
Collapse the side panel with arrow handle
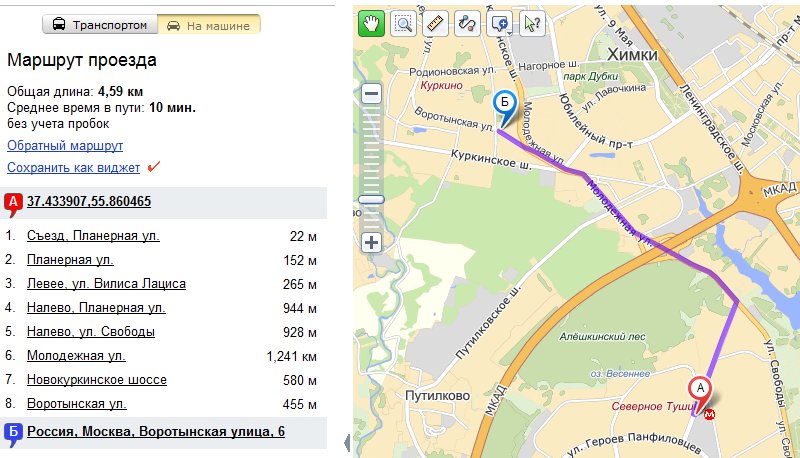pos(346,441)
